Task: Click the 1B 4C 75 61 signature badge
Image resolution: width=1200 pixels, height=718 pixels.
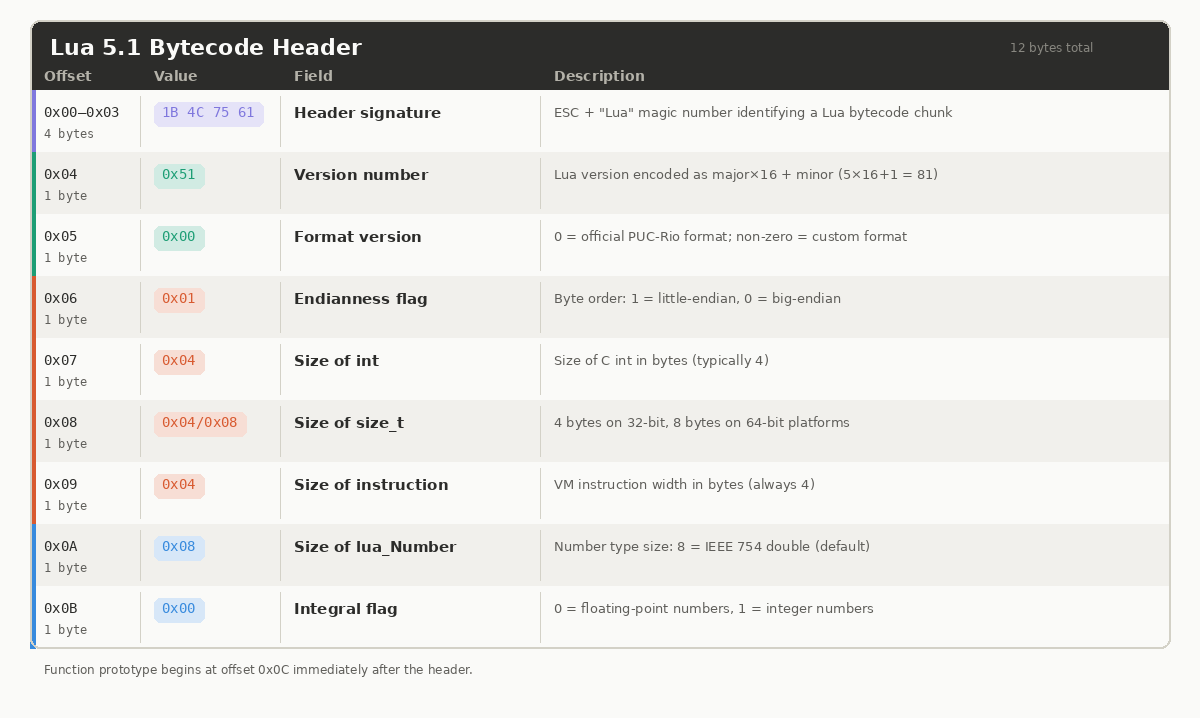Action: [x=208, y=112]
